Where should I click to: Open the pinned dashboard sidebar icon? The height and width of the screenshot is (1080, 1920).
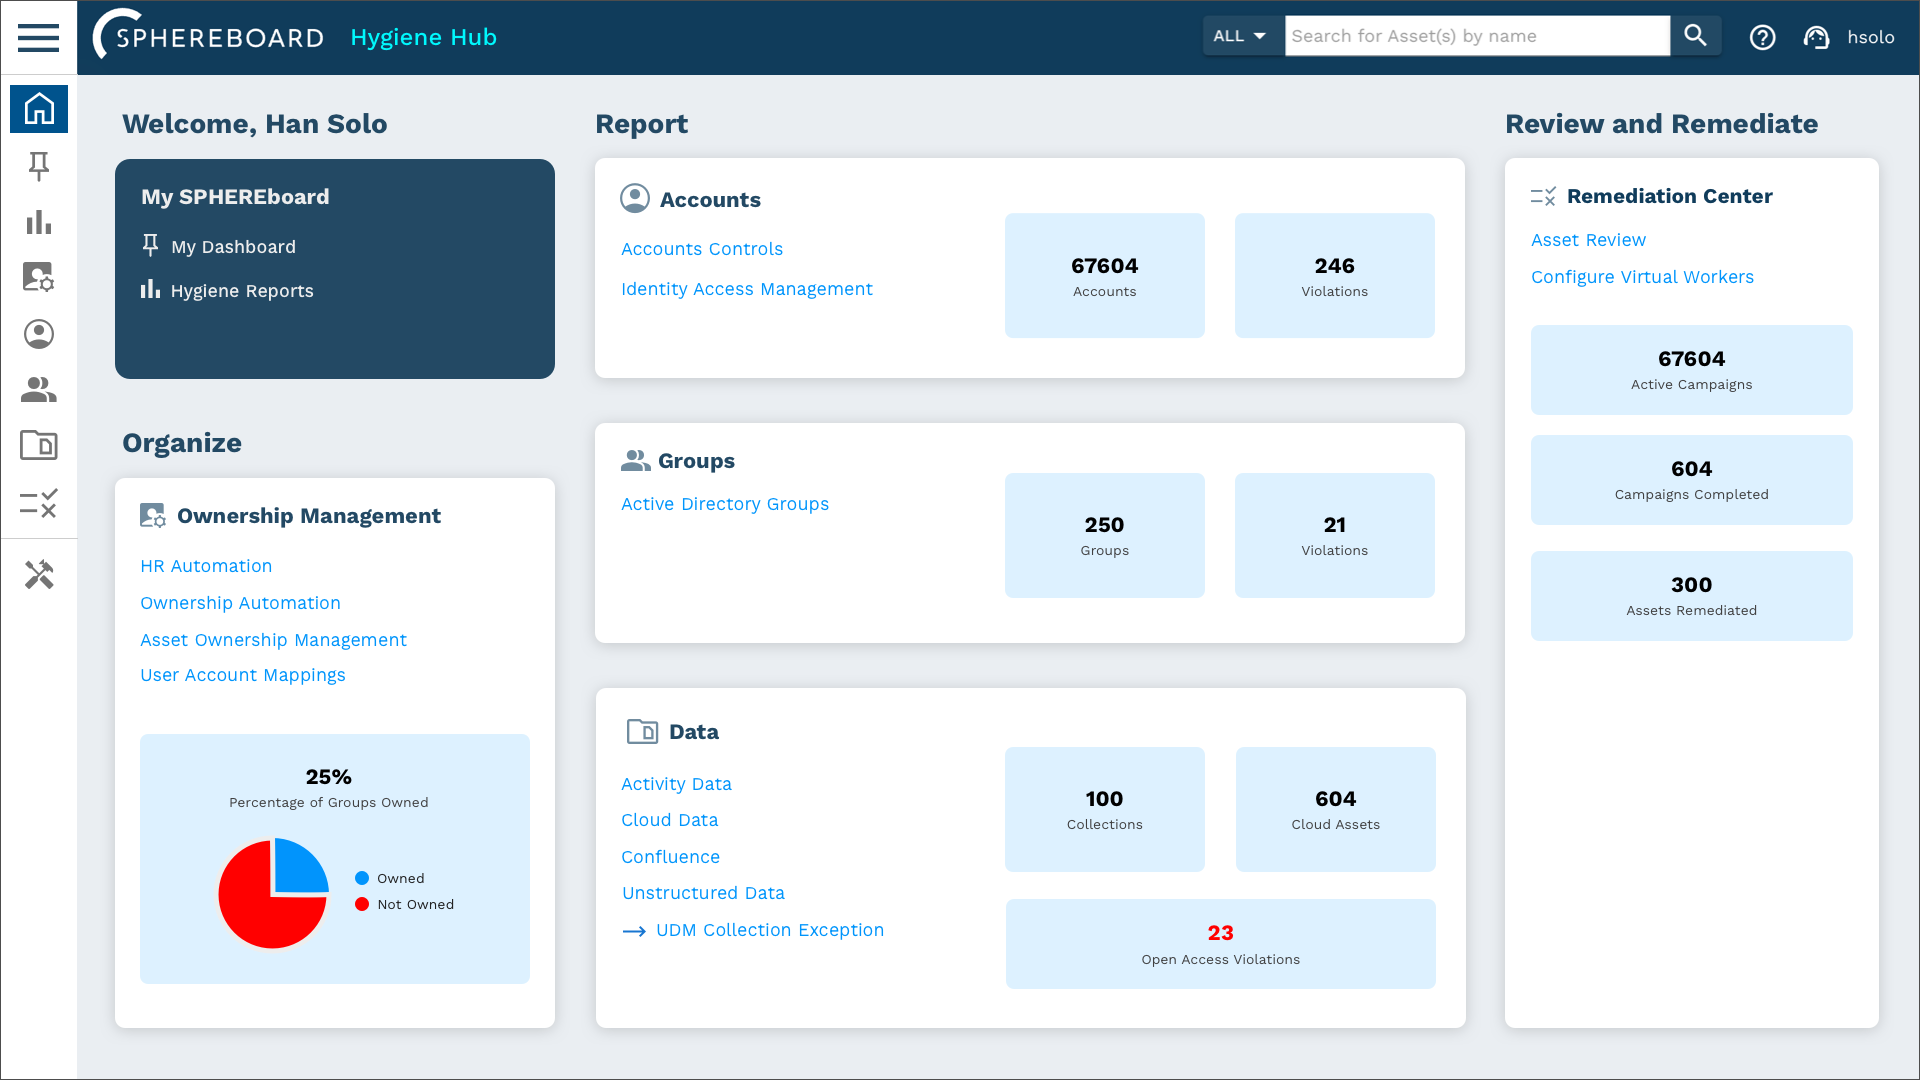(x=39, y=166)
